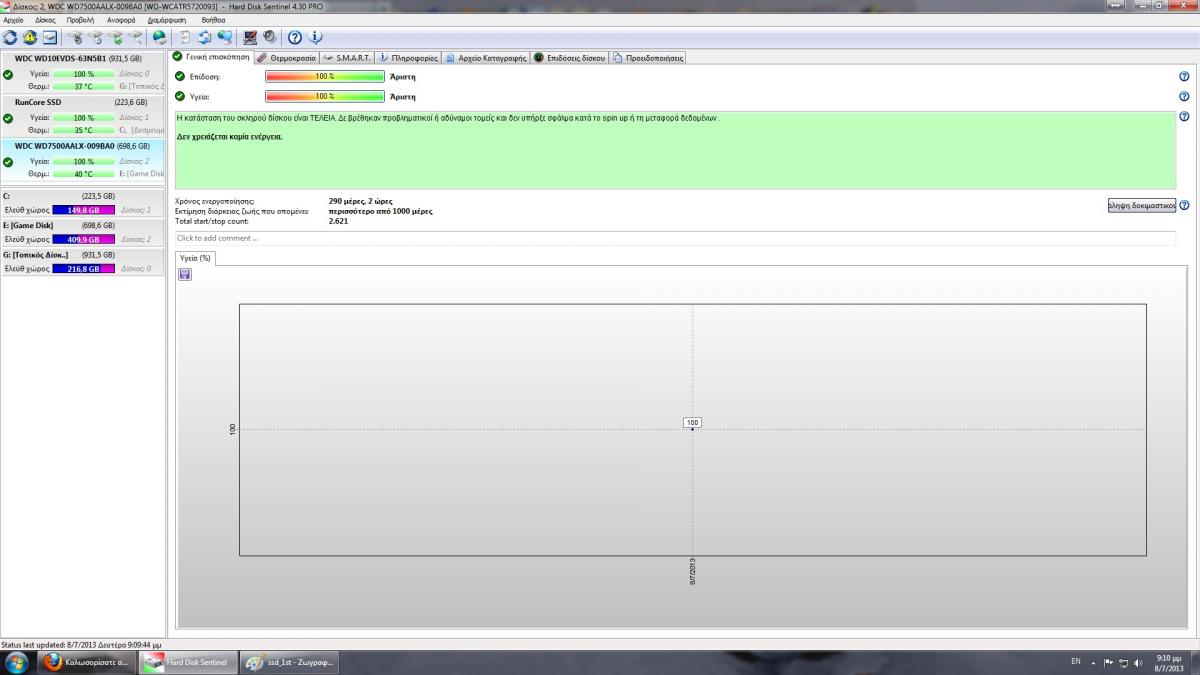Click the dark monitor toolbar icon

(250, 38)
